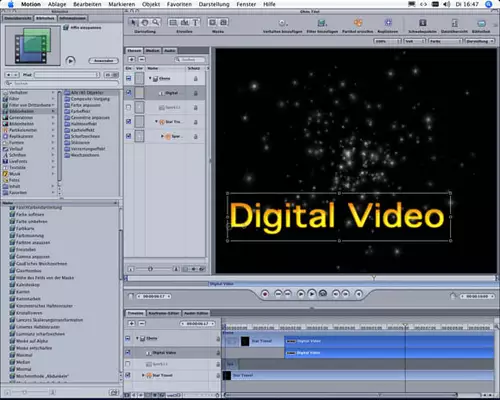Screen dimensions: 500x400
Task: Open the Darstellung view dropdown
Action: [x=480, y=41]
